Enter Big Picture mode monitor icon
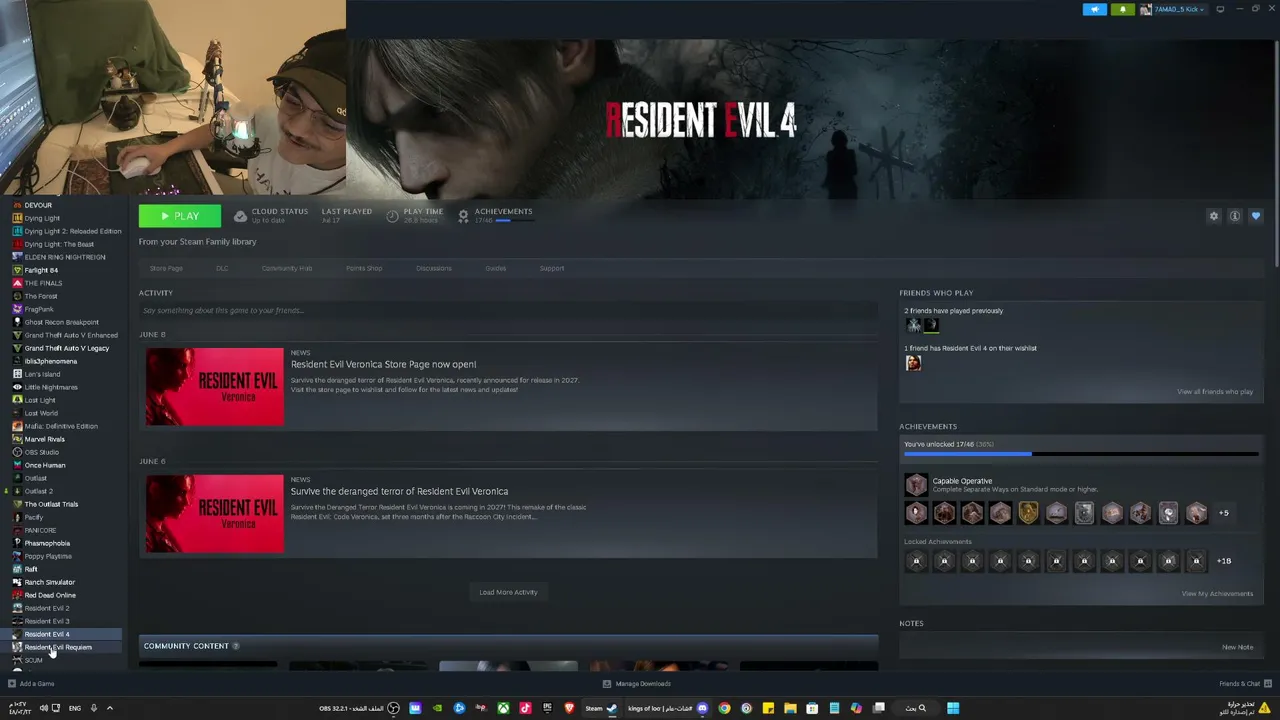The image size is (1280, 720). pos(1220,9)
